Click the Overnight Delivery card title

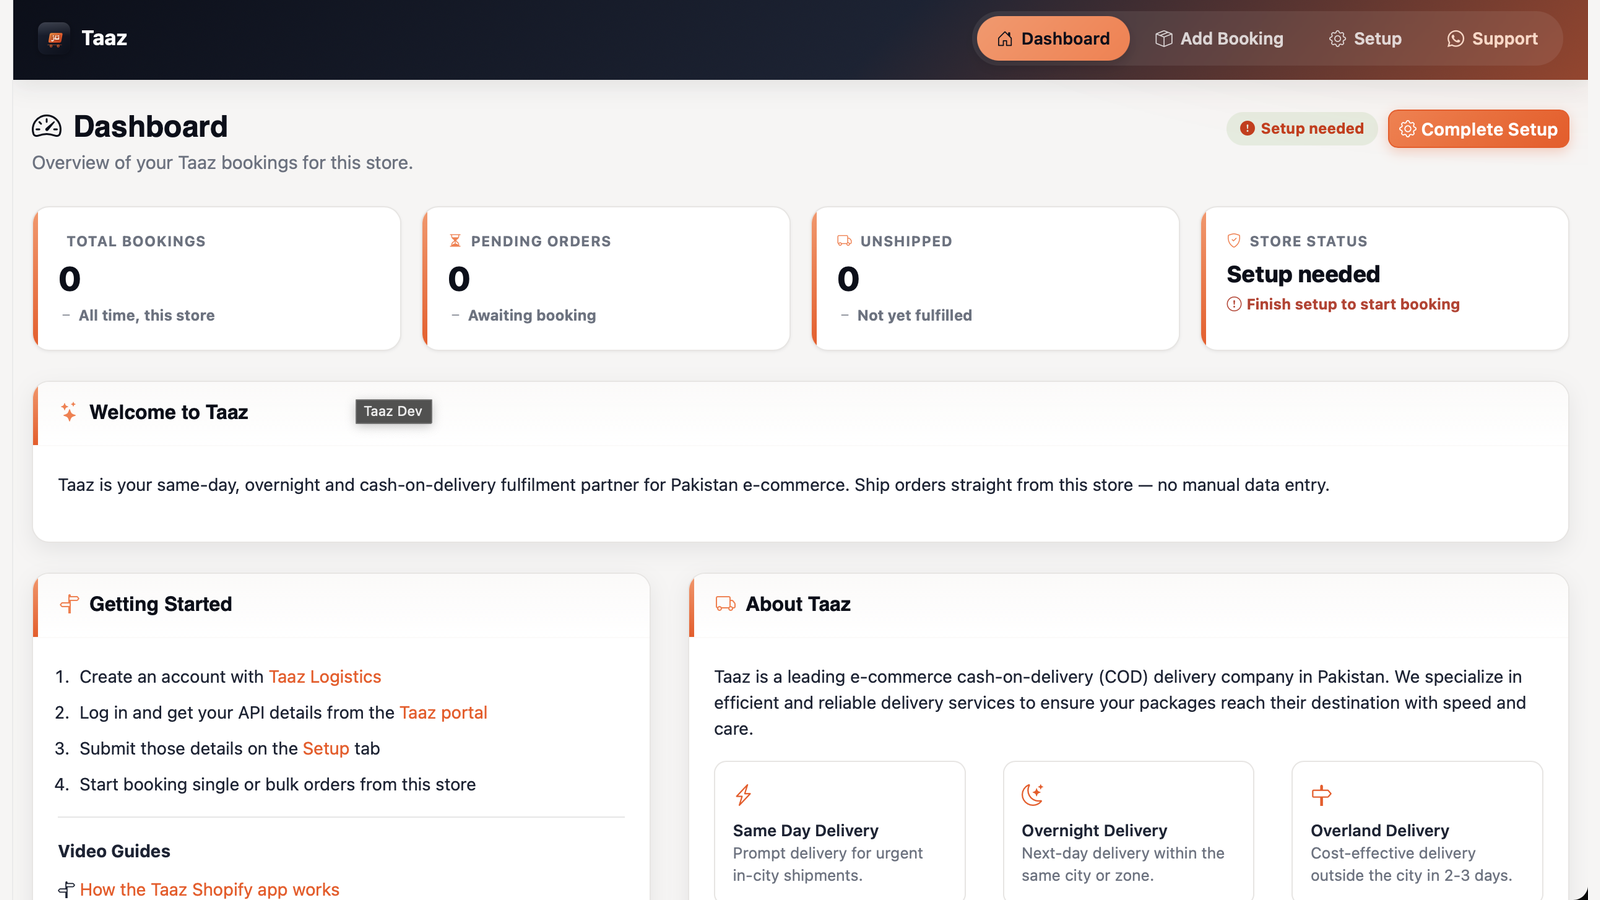coord(1094,831)
